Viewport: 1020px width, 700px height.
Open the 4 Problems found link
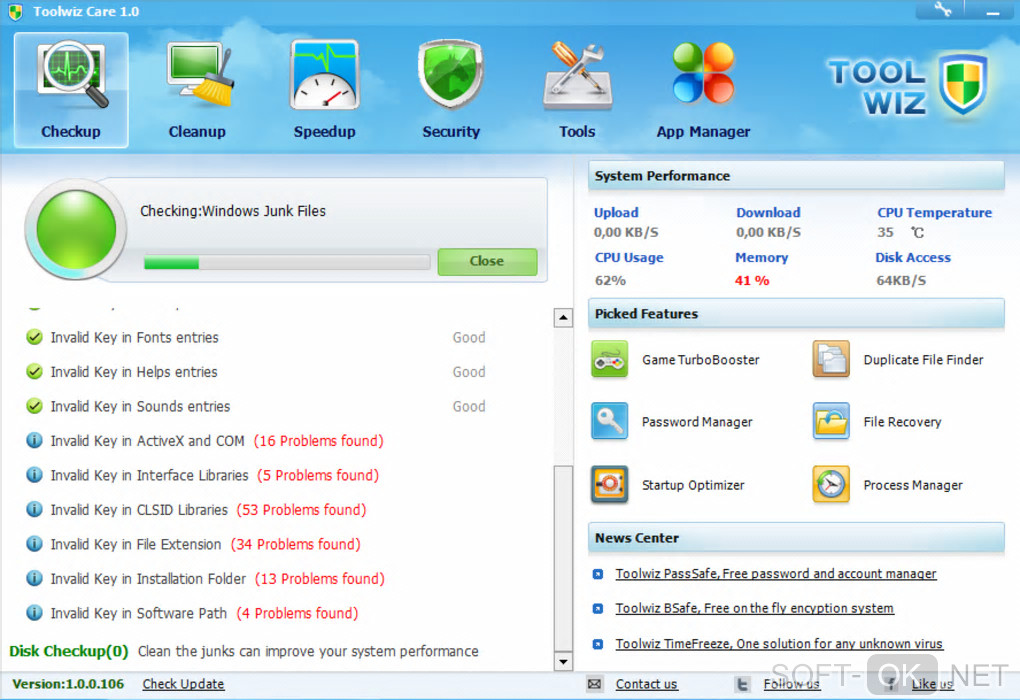tap(297, 613)
